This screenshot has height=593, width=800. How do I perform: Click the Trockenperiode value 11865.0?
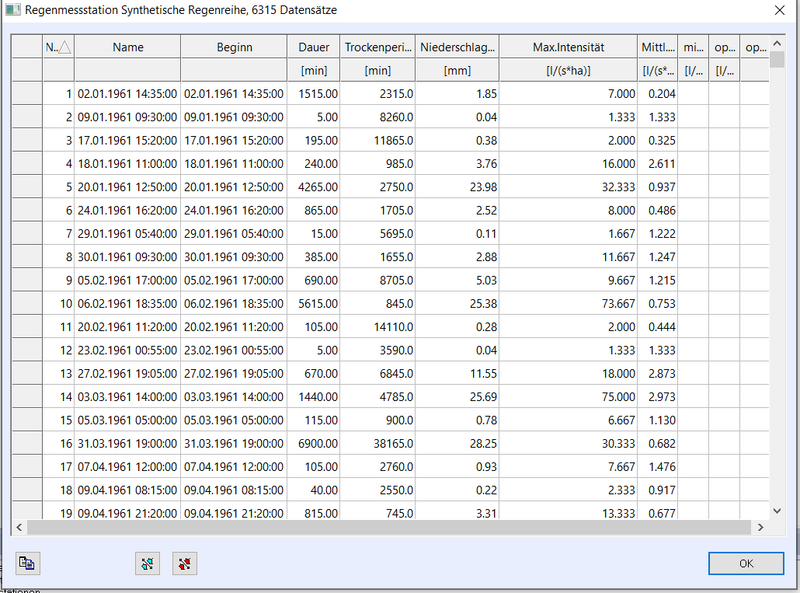pyautogui.click(x=378, y=140)
